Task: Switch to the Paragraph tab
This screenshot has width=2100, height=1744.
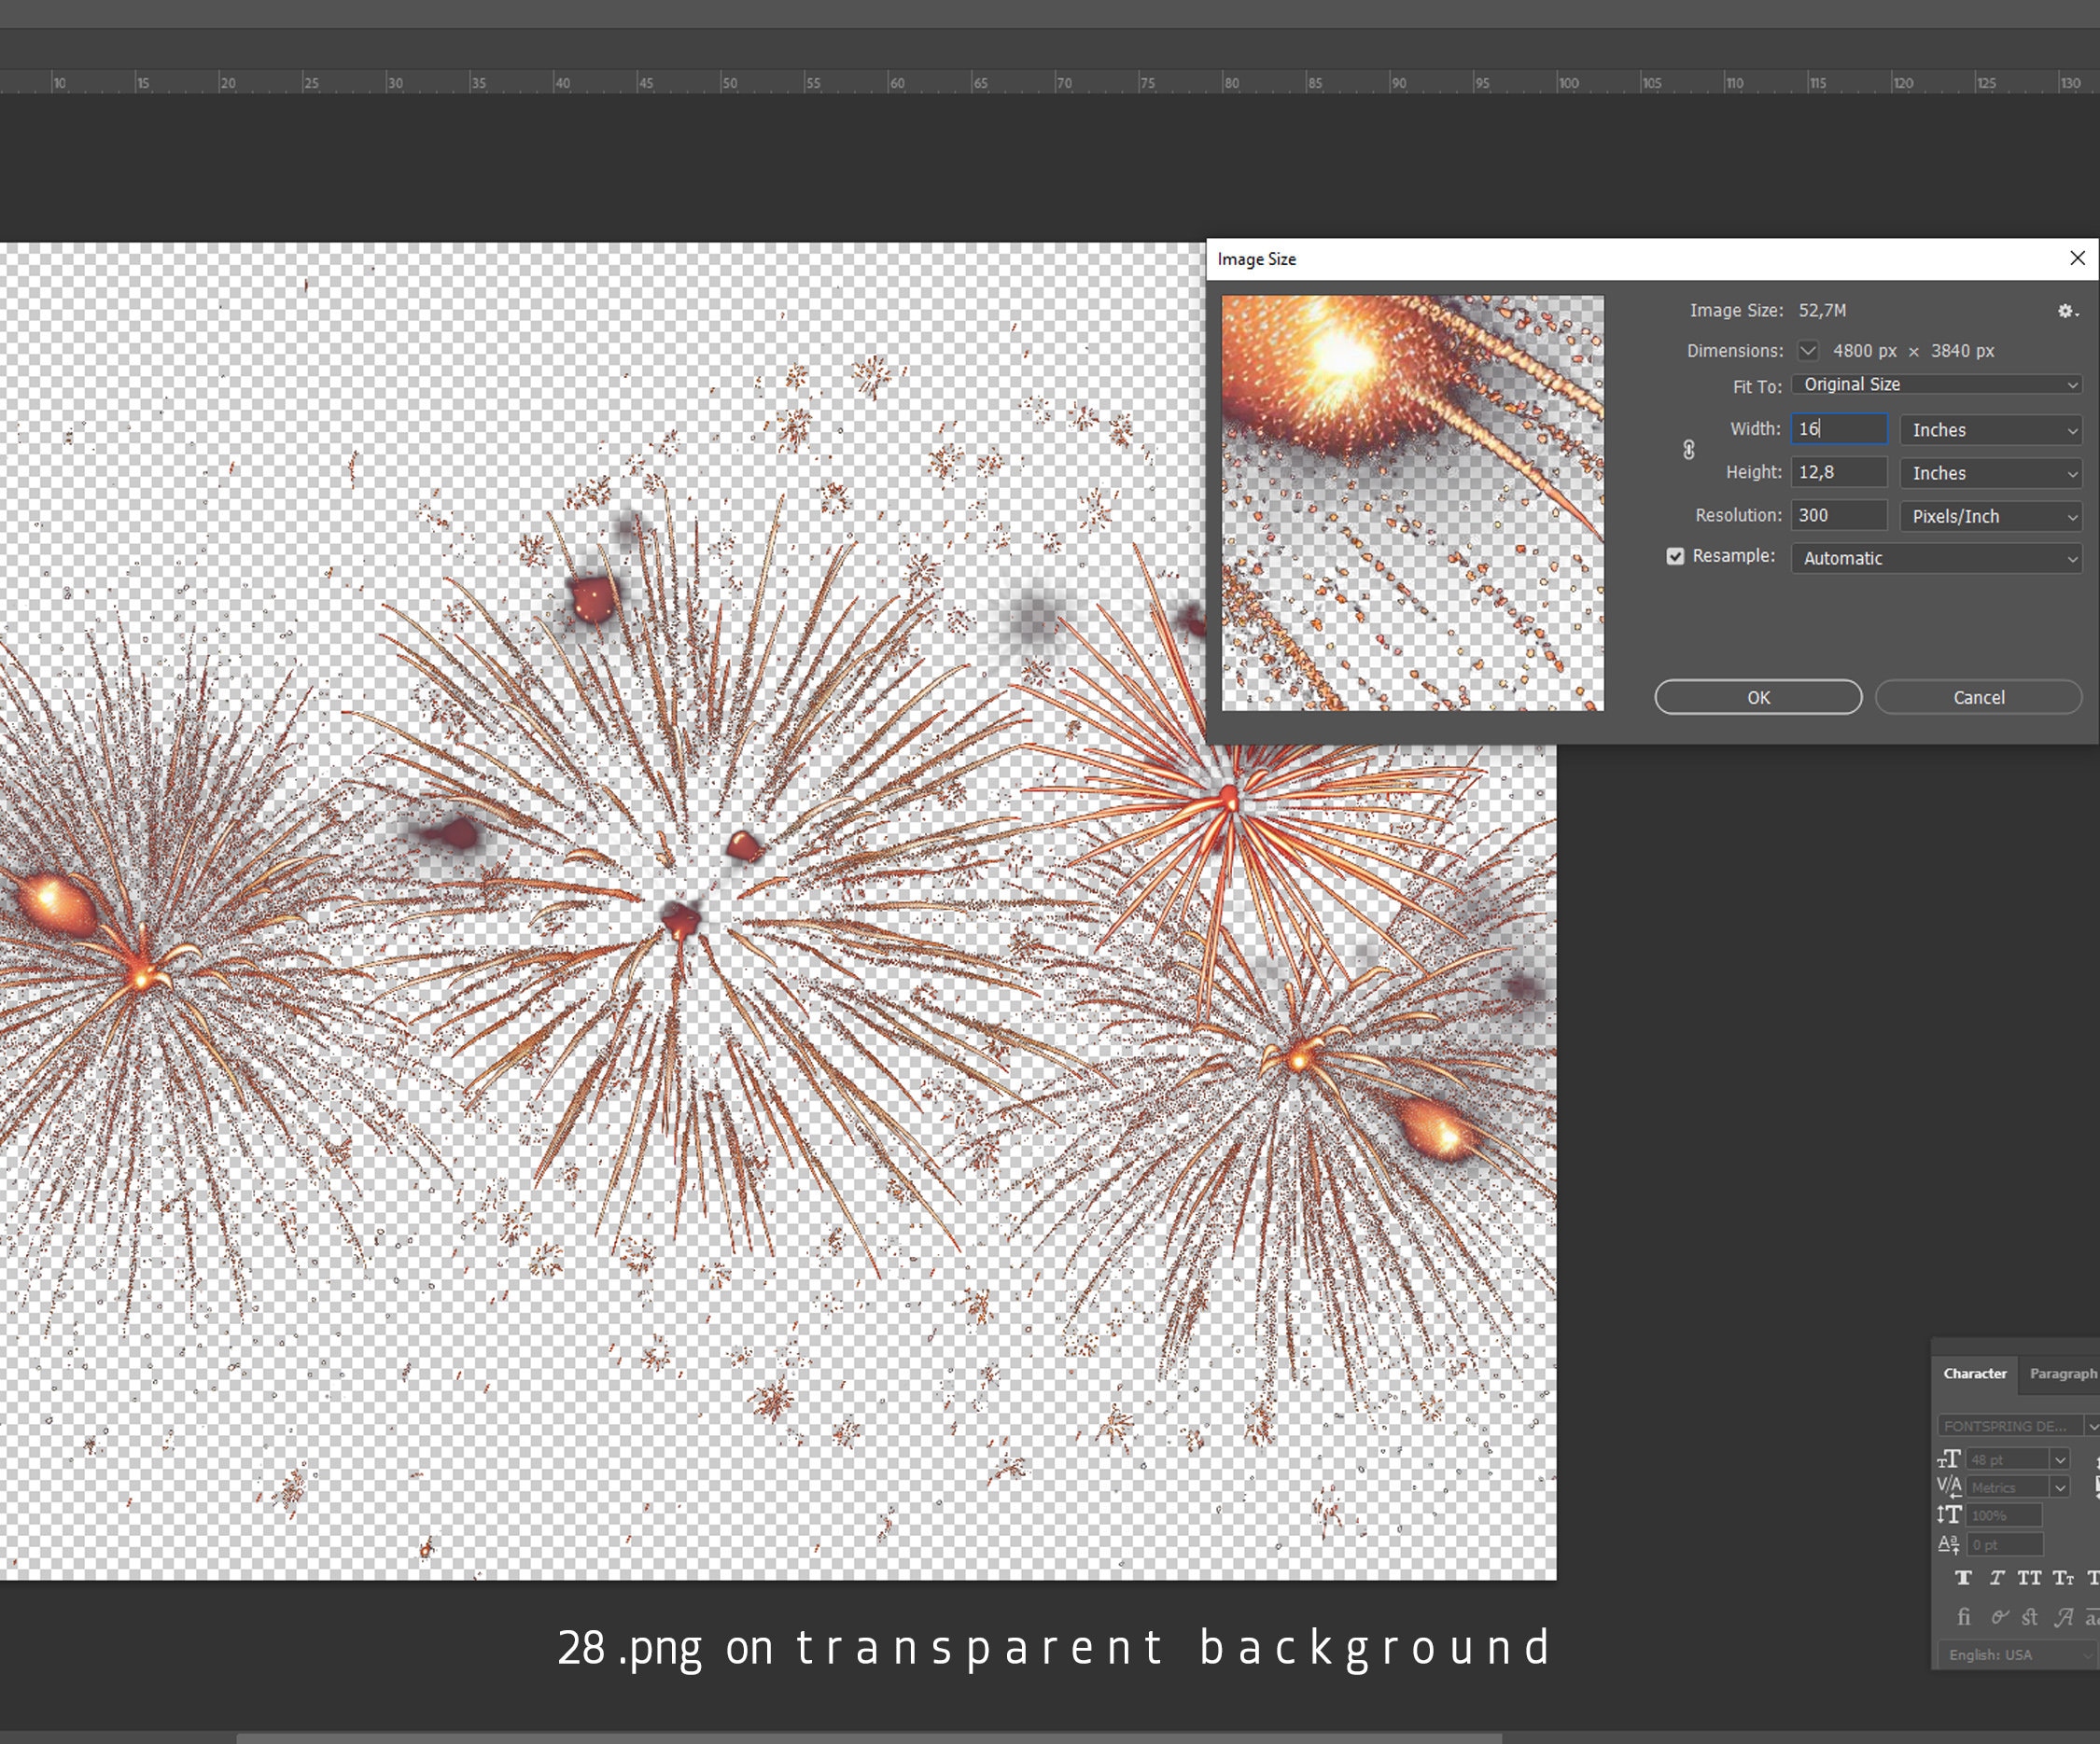Action: [x=2062, y=1373]
